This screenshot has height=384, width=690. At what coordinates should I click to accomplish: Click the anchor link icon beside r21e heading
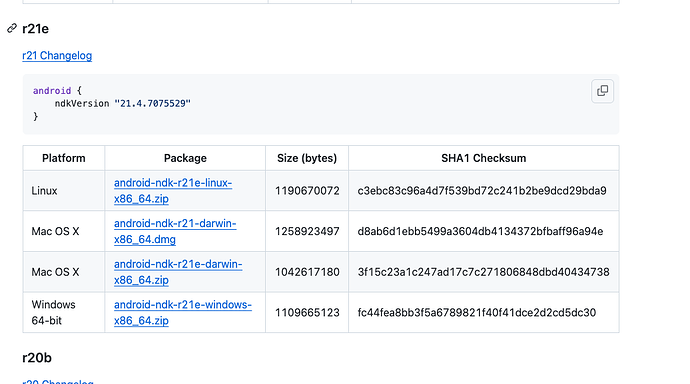point(12,29)
